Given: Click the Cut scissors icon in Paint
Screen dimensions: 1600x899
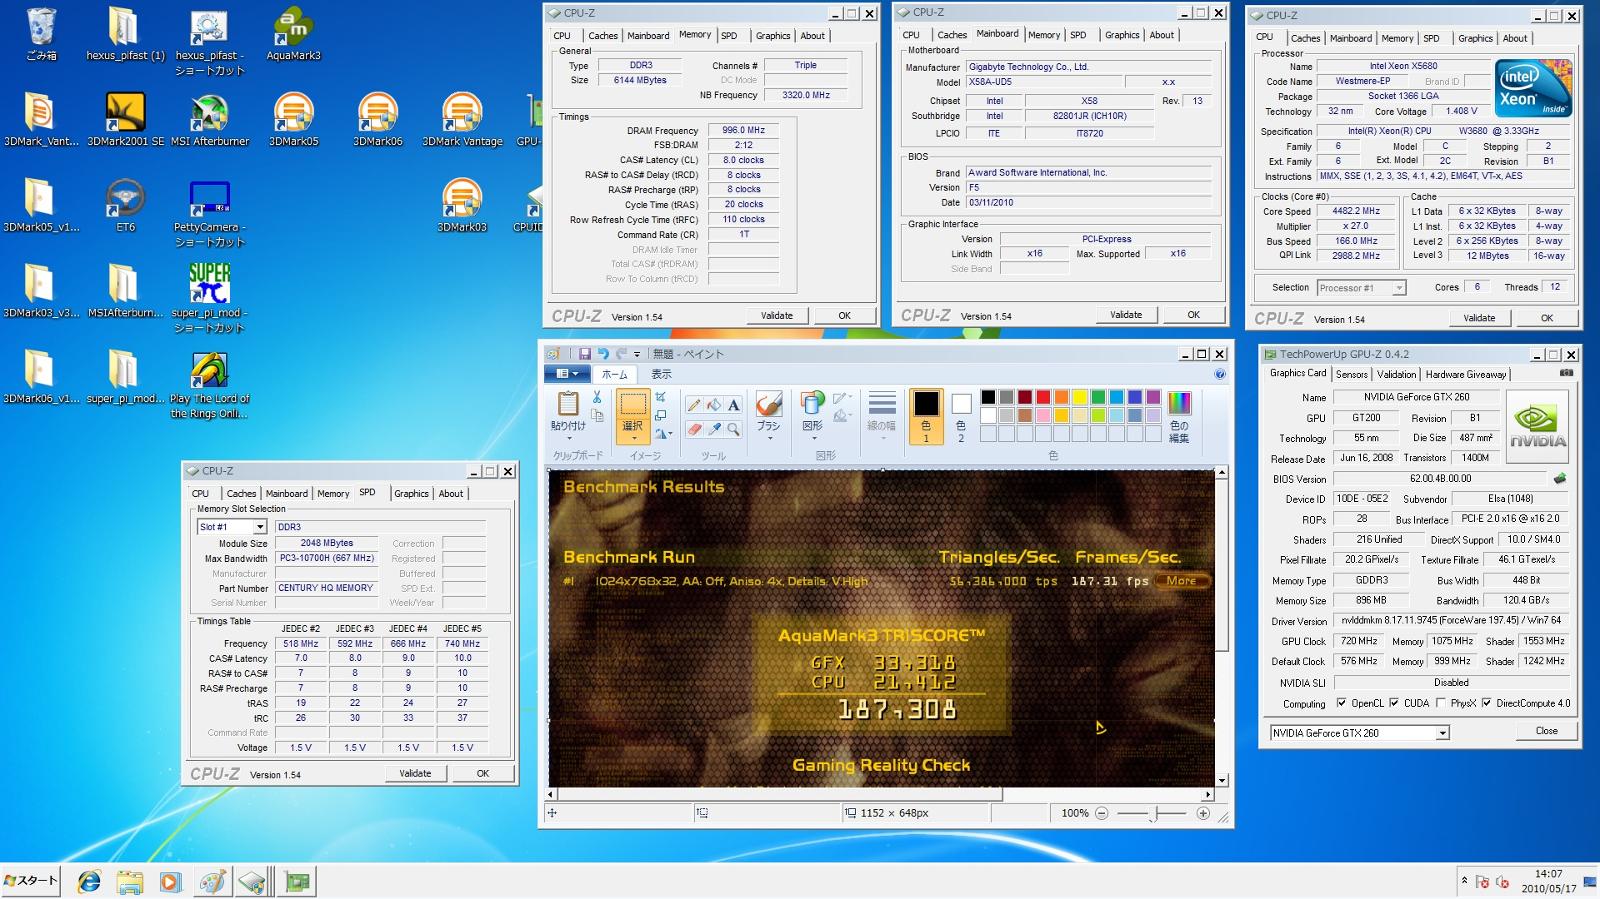Looking at the screenshot, I should (x=597, y=397).
